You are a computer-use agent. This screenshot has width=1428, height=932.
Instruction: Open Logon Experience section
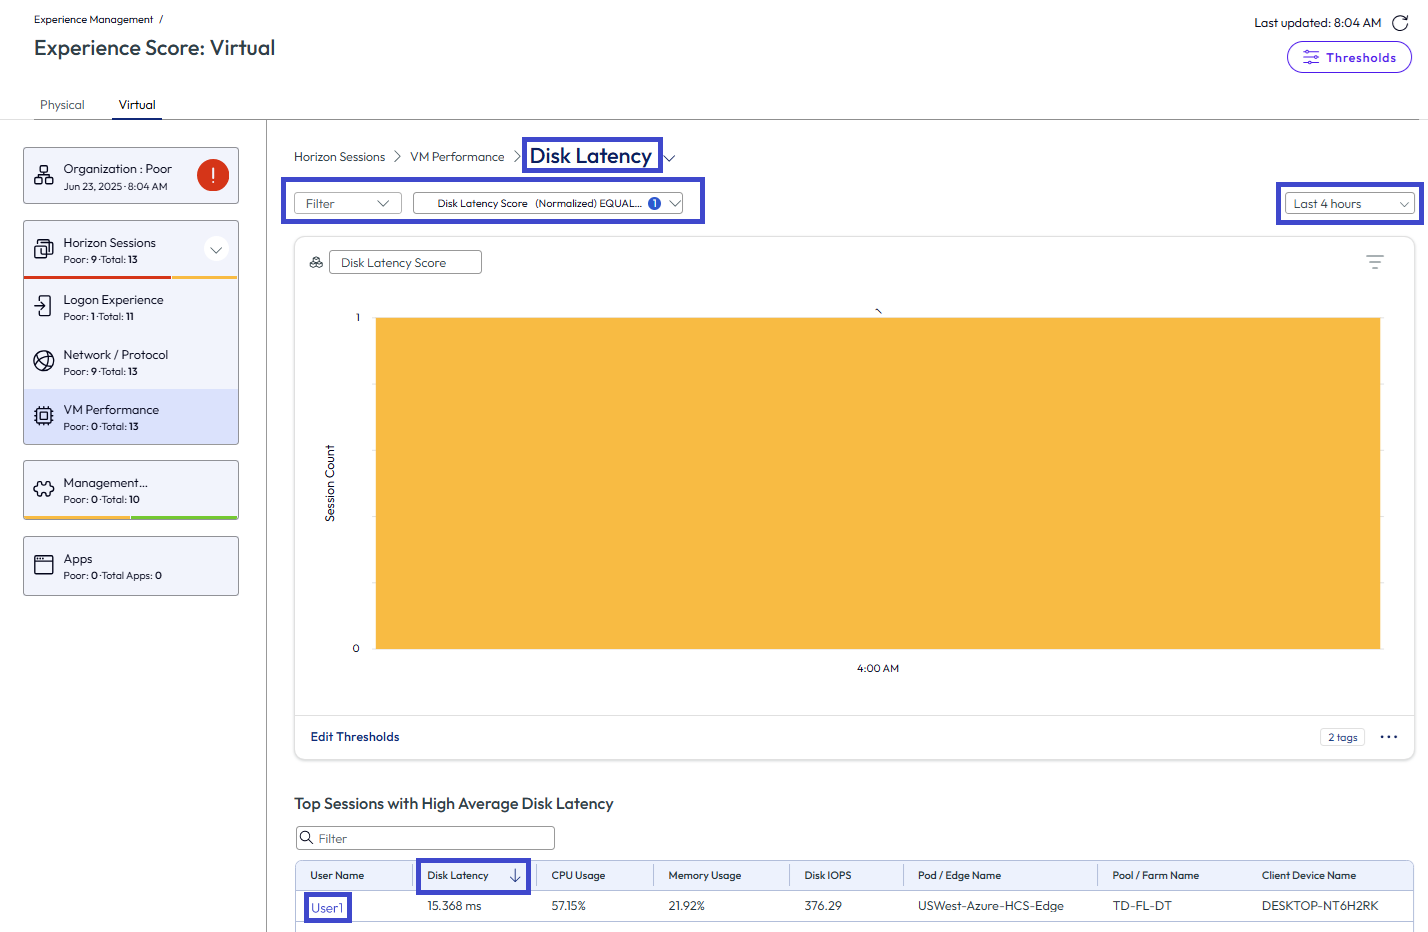pyautogui.click(x=131, y=307)
